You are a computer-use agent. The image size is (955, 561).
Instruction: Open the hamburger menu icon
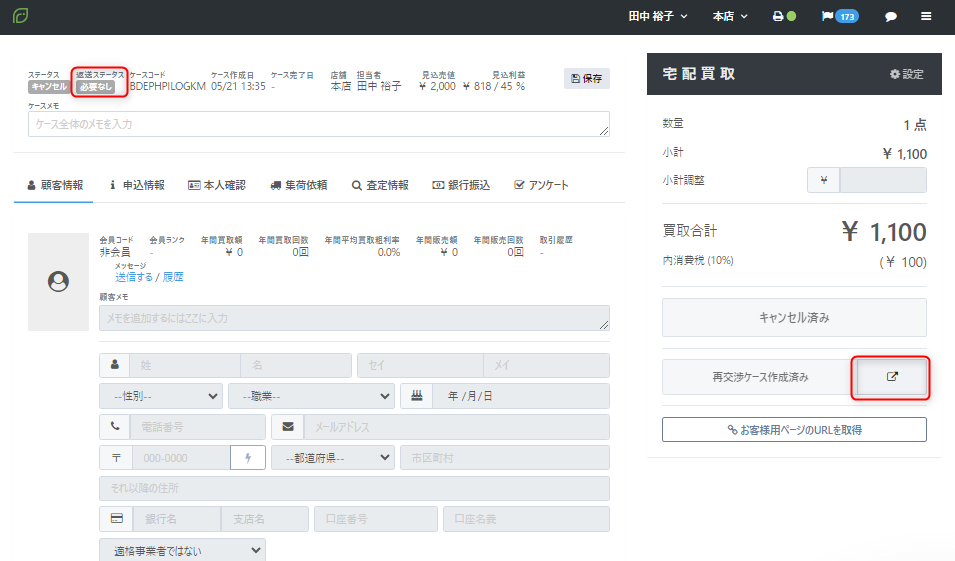pos(927,17)
